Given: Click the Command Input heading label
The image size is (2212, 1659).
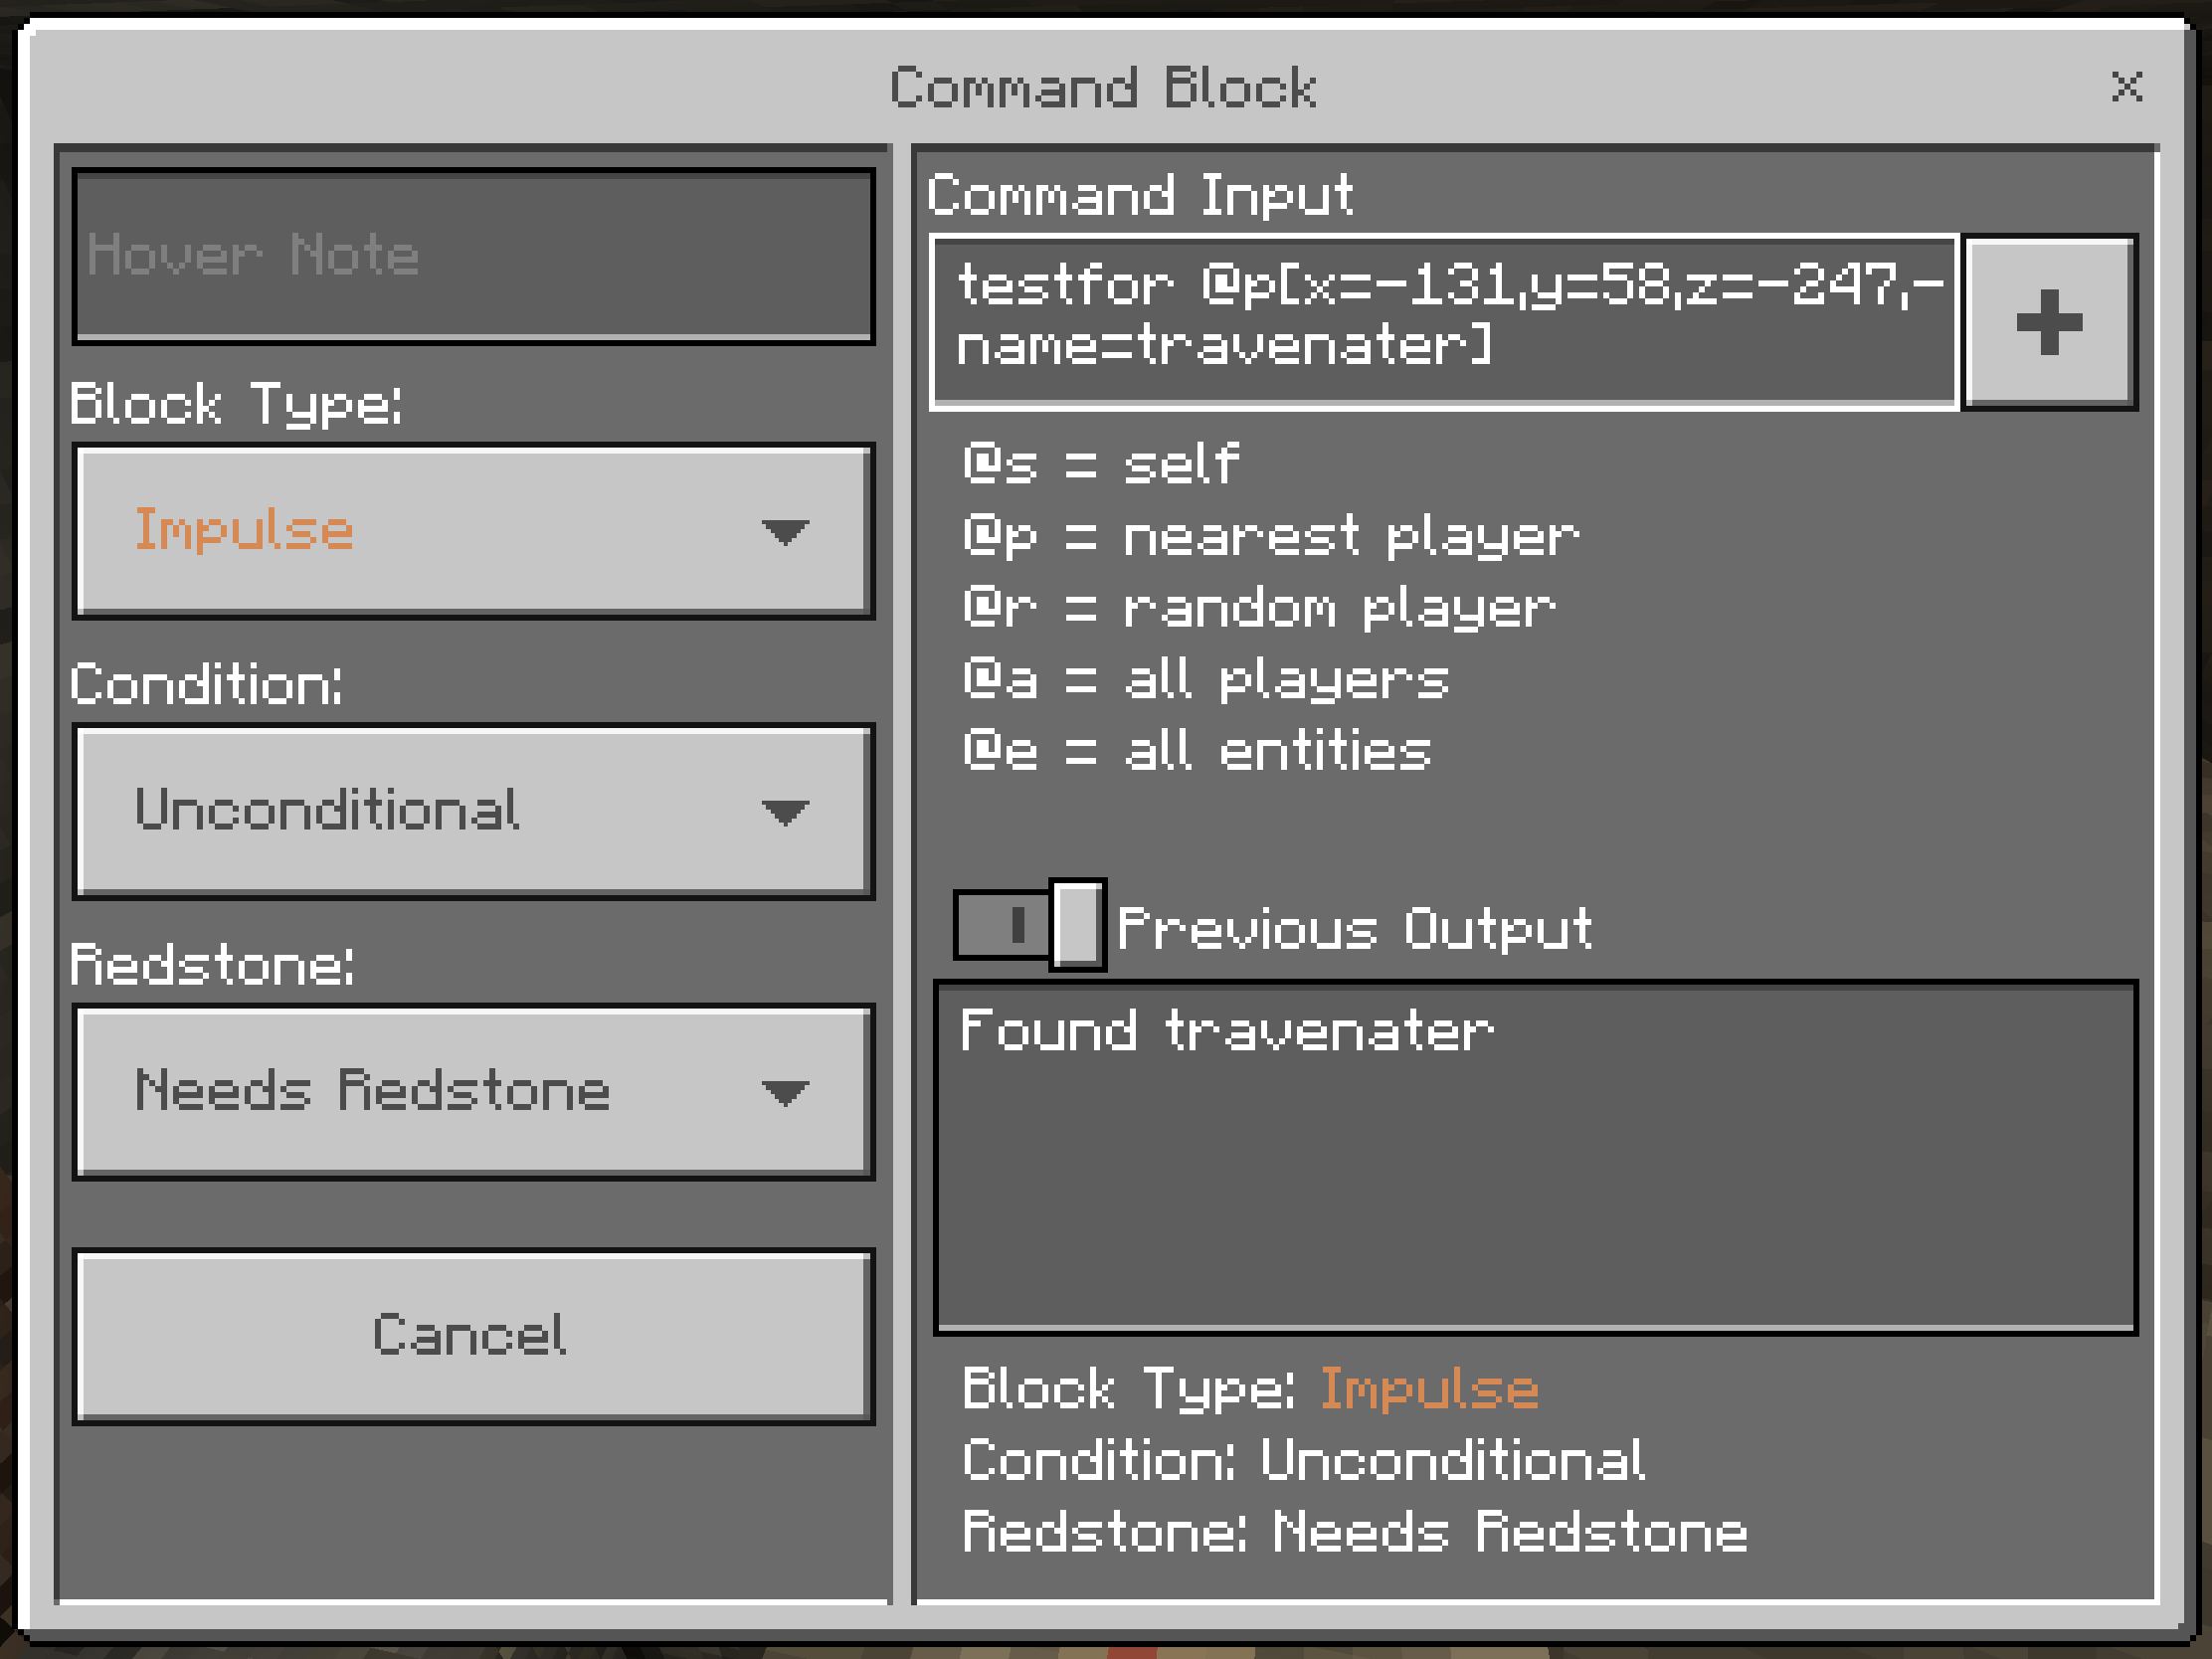Looking at the screenshot, I should (x=1140, y=195).
